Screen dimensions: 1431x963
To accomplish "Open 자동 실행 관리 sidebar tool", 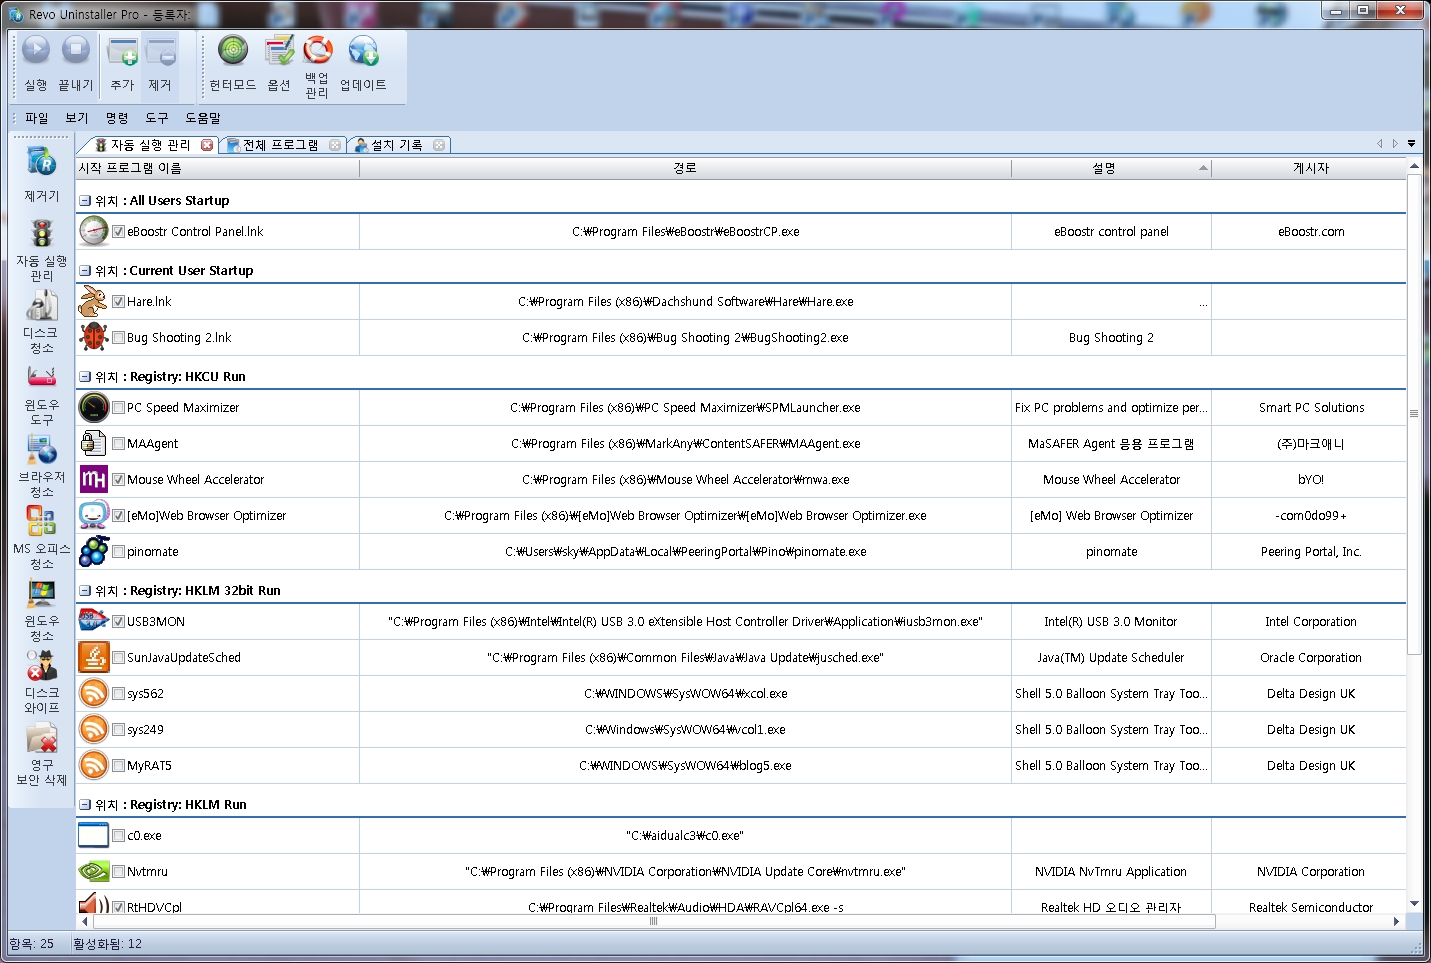I will (42, 250).
